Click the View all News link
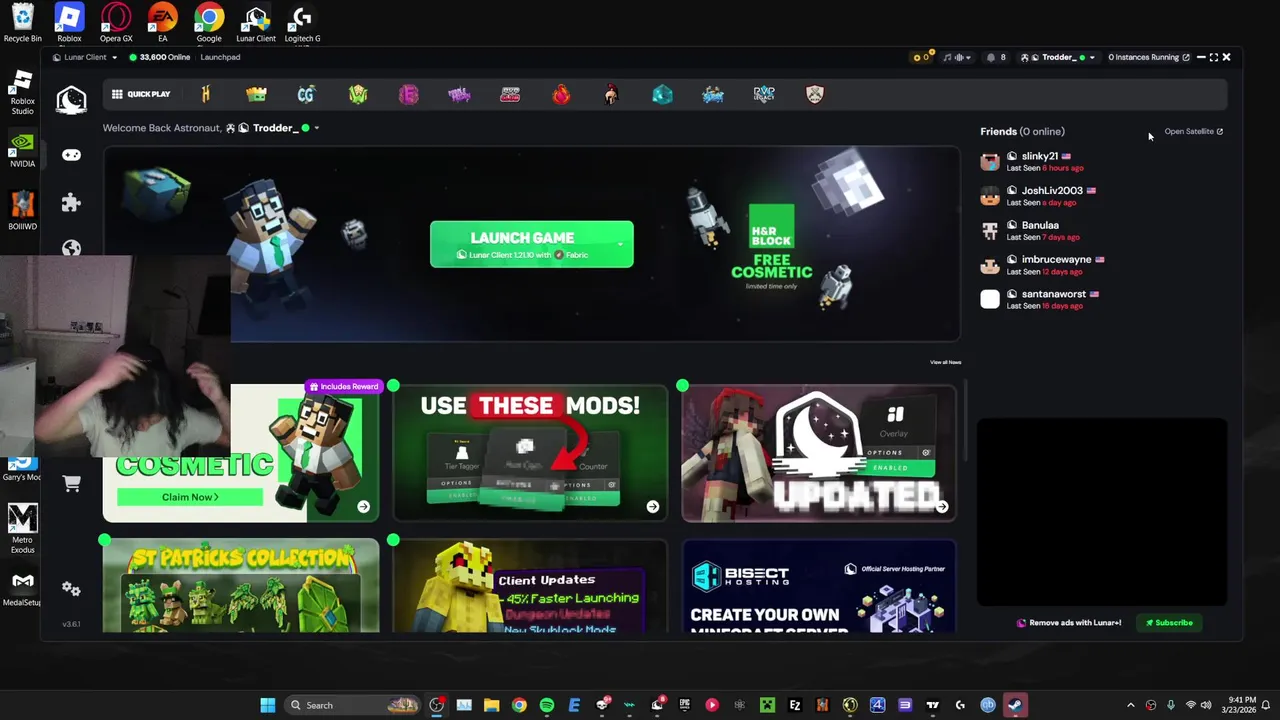 point(945,362)
